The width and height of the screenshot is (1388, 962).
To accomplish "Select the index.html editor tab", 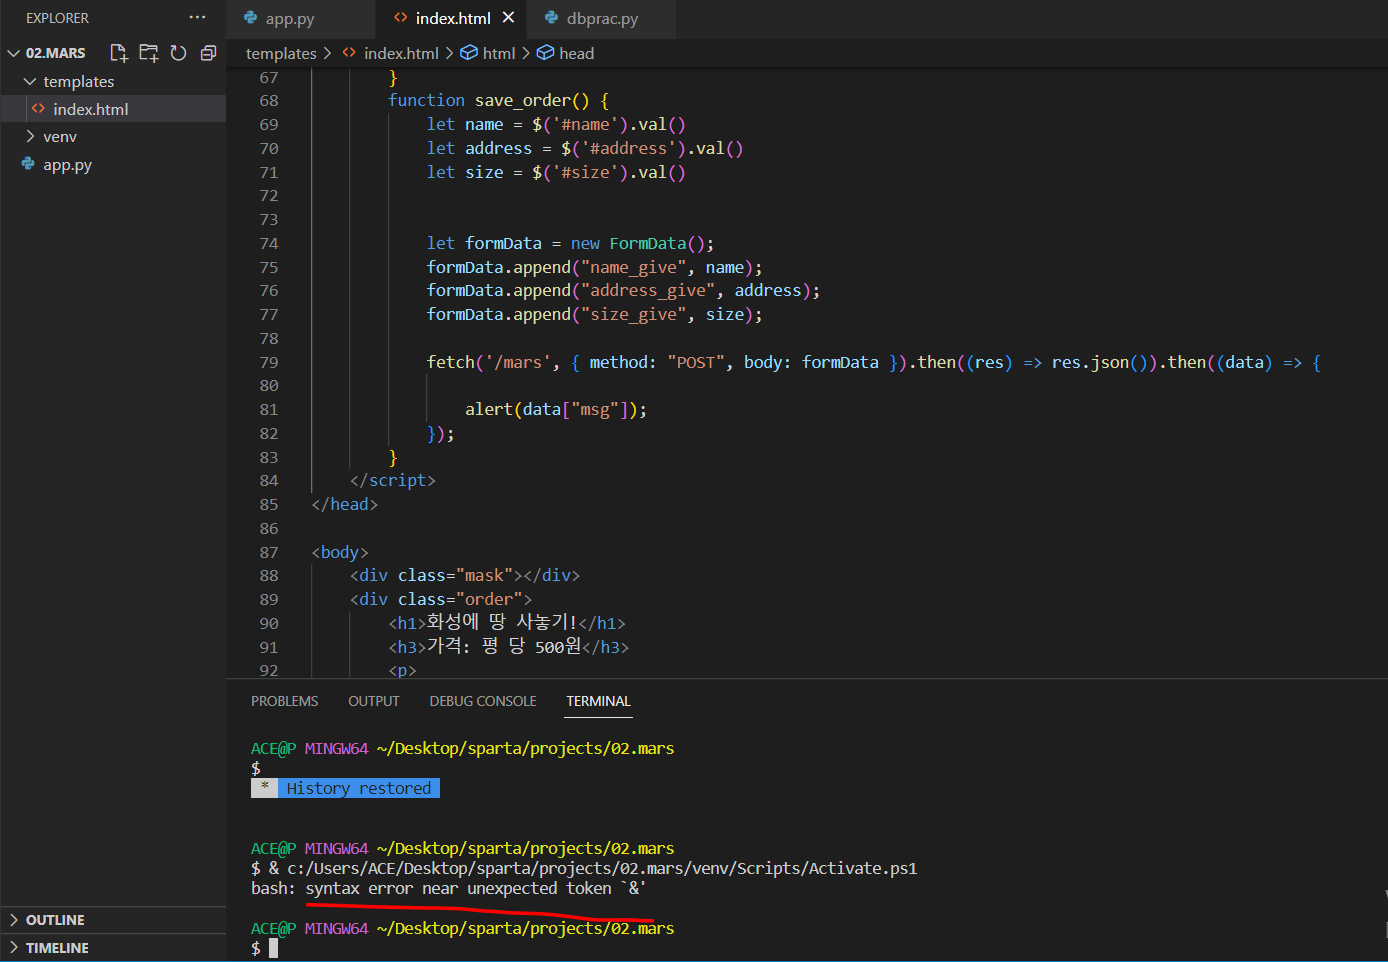I will [x=452, y=19].
